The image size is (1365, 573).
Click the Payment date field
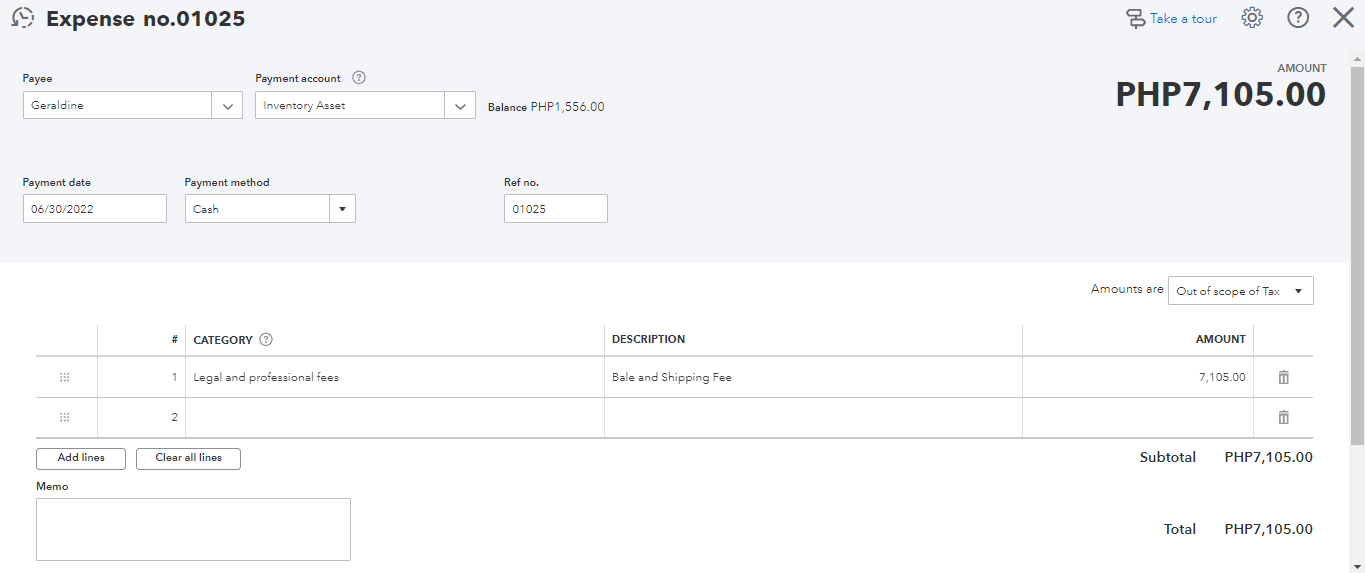click(94, 209)
